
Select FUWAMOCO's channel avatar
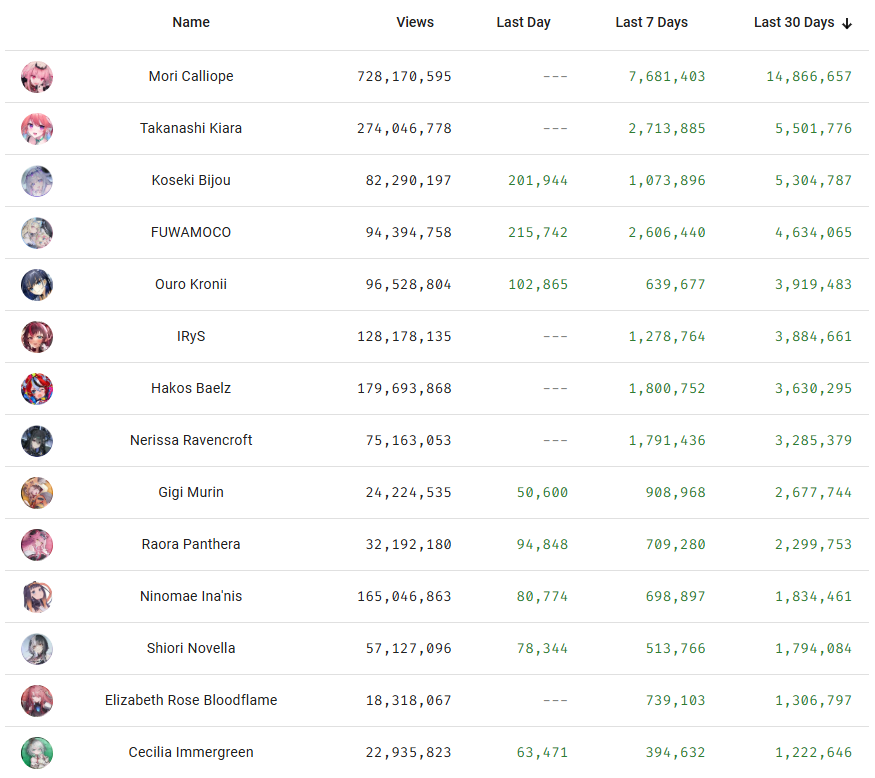click(37, 233)
